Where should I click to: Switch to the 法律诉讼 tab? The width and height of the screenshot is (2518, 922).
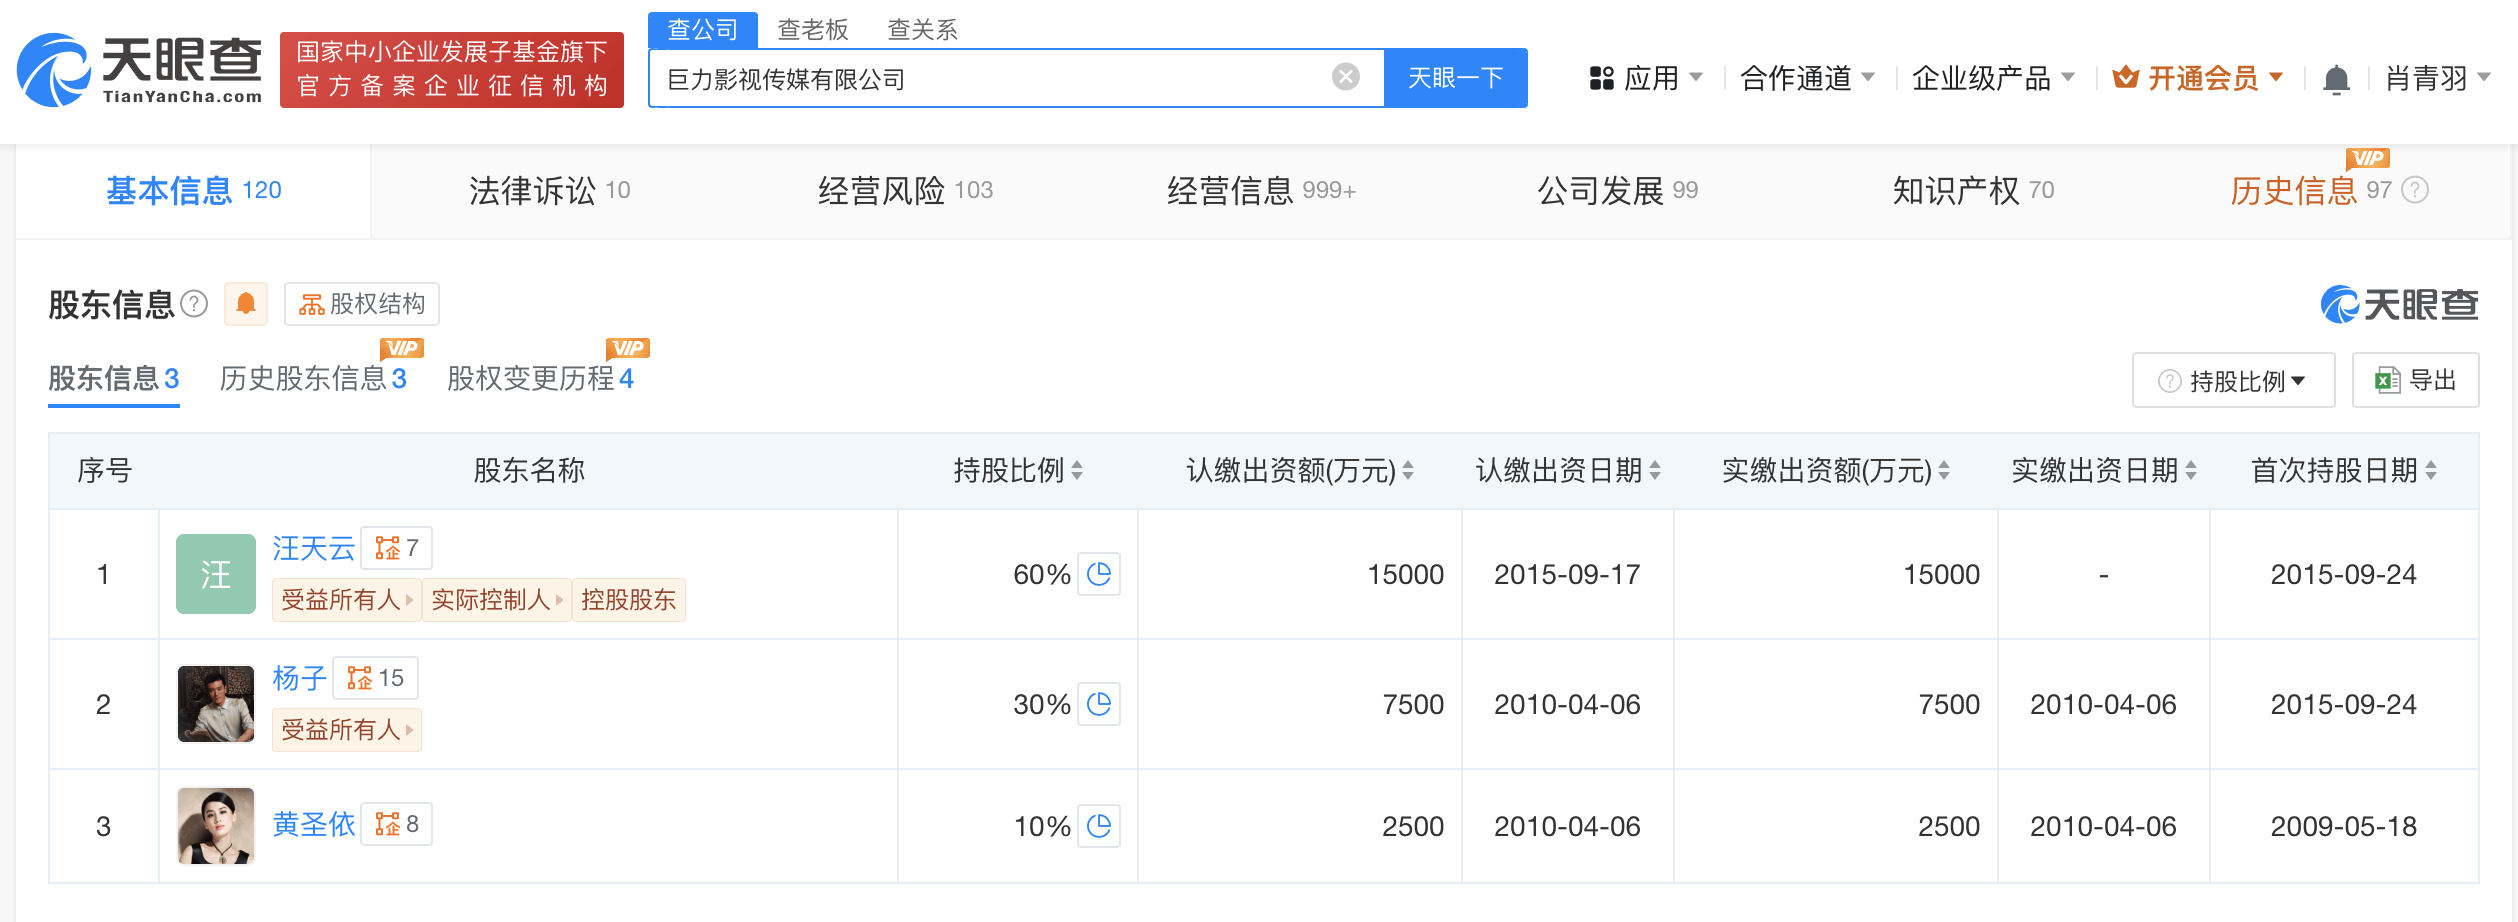[x=549, y=190]
